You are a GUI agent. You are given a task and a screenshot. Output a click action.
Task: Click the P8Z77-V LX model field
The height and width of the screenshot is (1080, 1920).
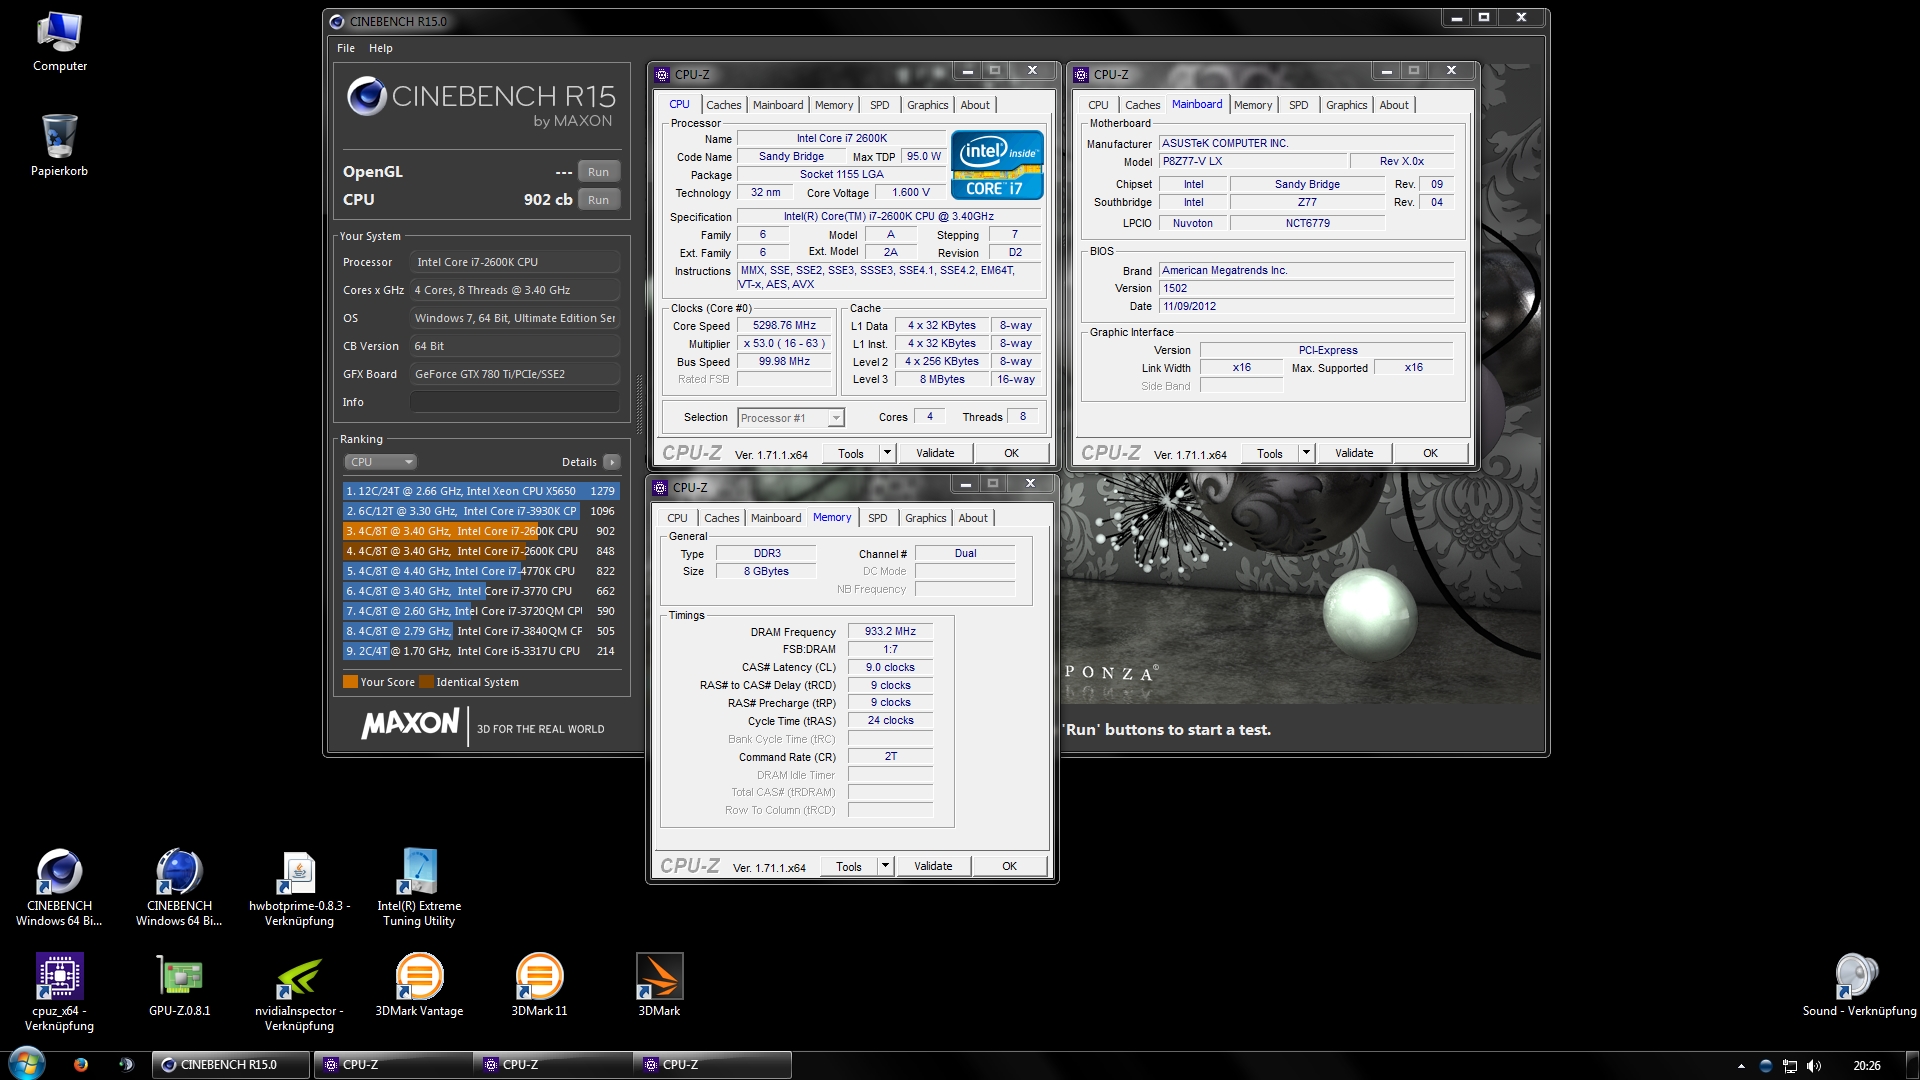(x=1252, y=161)
